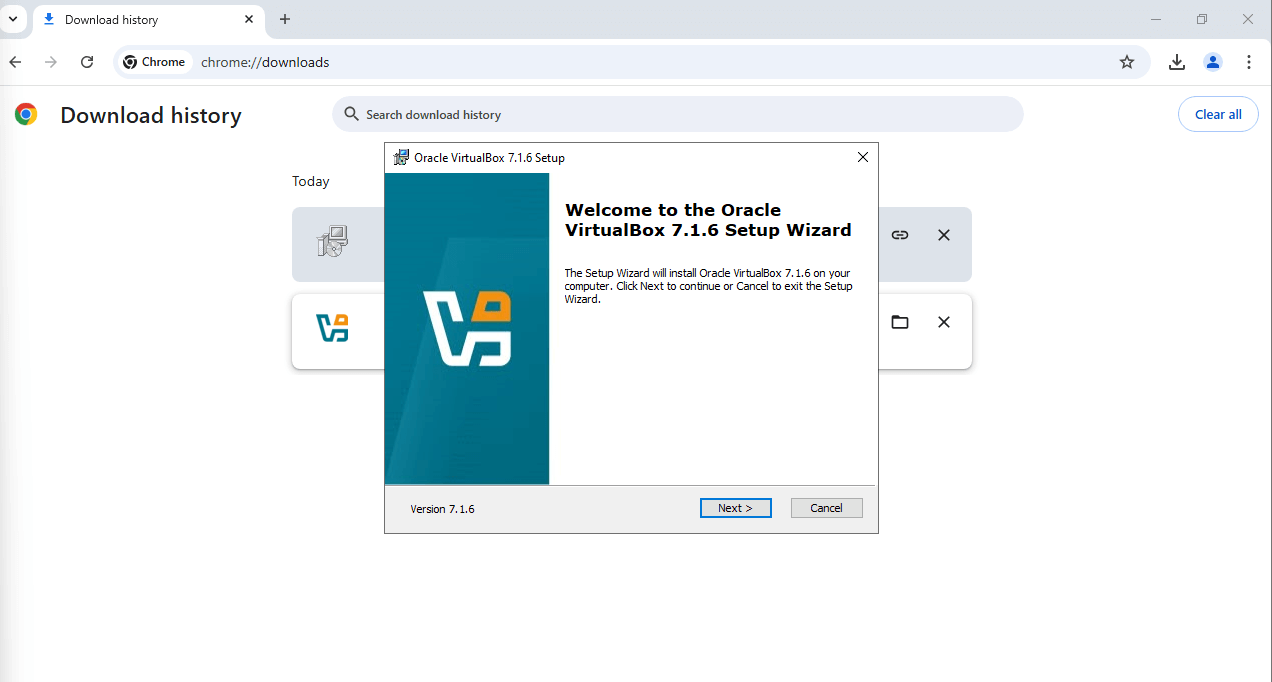The image size is (1272, 682).
Task: Close the Oracle VirtualBox Setup dialog
Action: (x=863, y=157)
